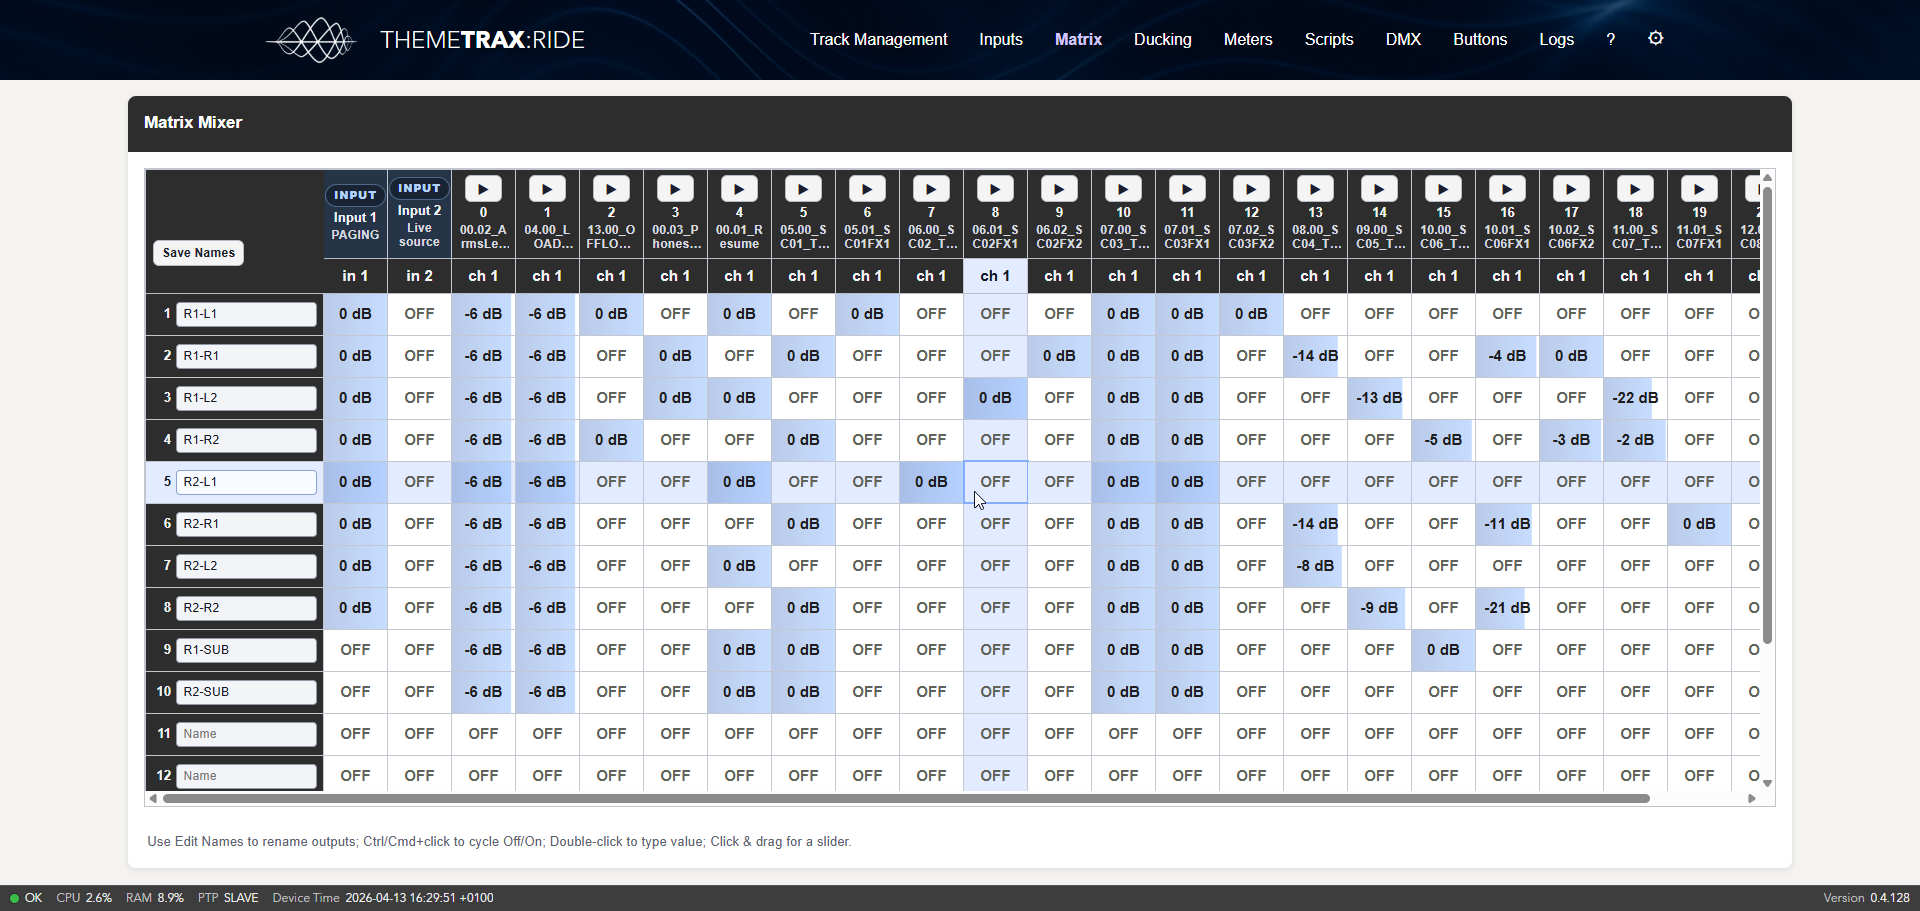Click the R2-L1 output name field
This screenshot has width=1920, height=911.
point(246,482)
